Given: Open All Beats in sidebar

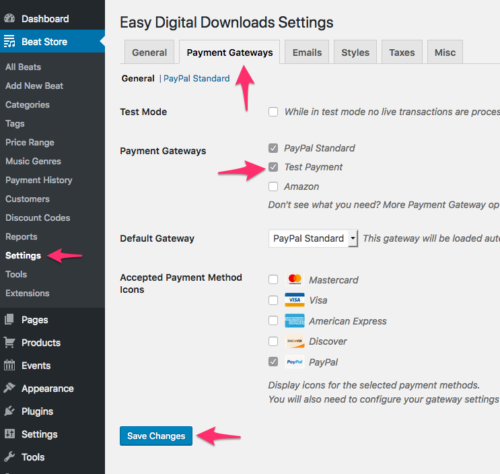Looking at the screenshot, I should pos(23,67).
